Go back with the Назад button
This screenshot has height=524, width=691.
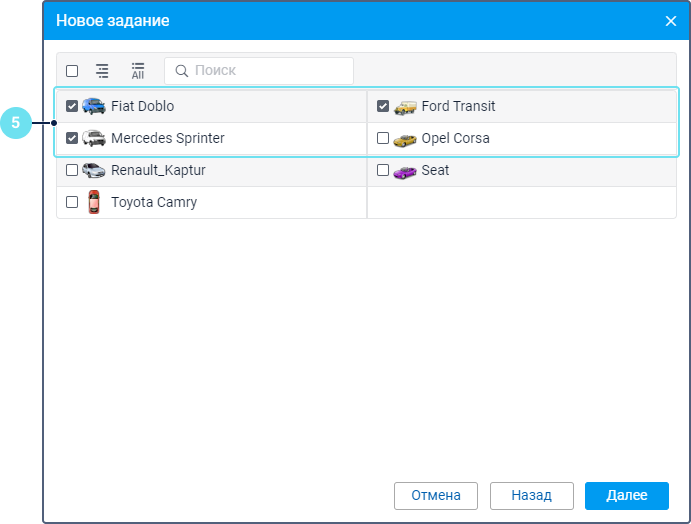(x=531, y=495)
